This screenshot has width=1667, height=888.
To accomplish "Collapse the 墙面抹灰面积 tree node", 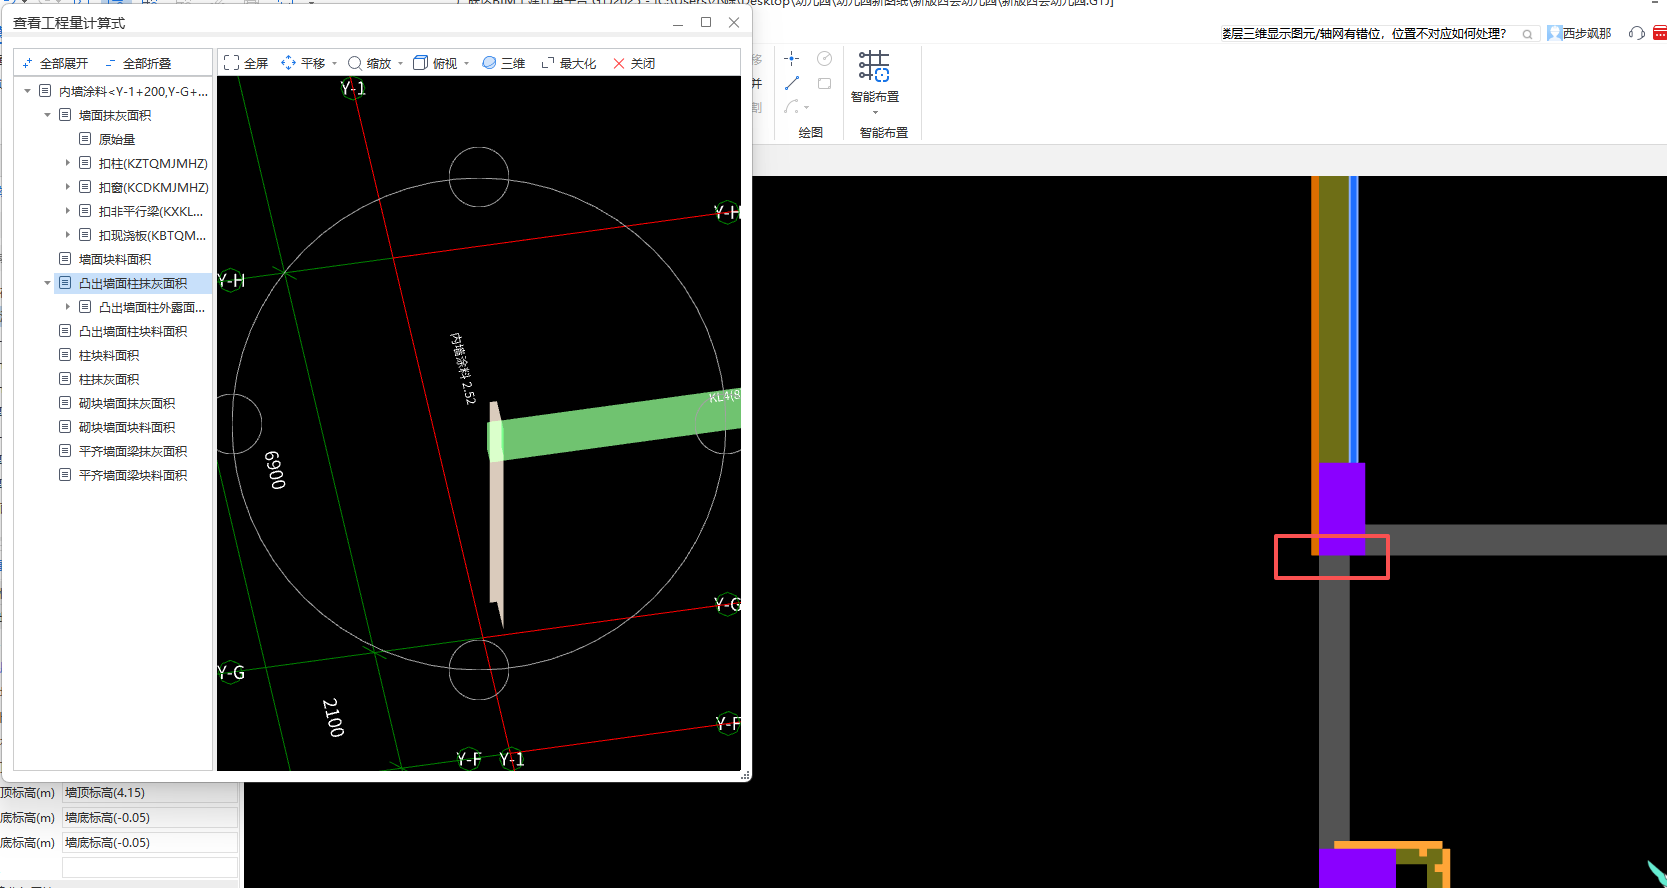I will point(47,115).
